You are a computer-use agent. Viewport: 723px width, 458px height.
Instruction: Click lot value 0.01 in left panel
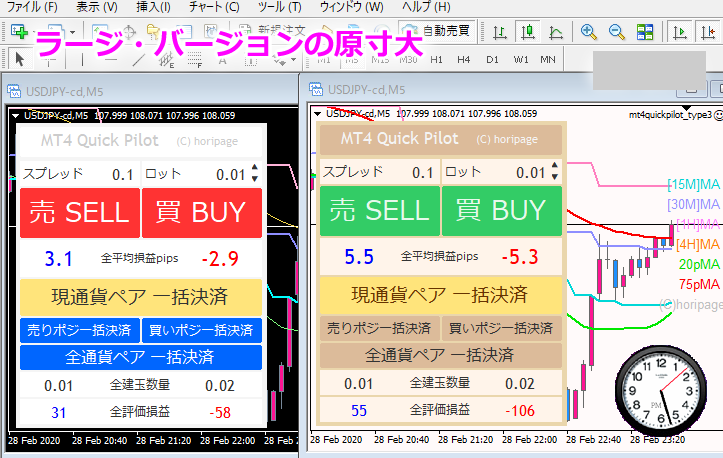tap(231, 175)
